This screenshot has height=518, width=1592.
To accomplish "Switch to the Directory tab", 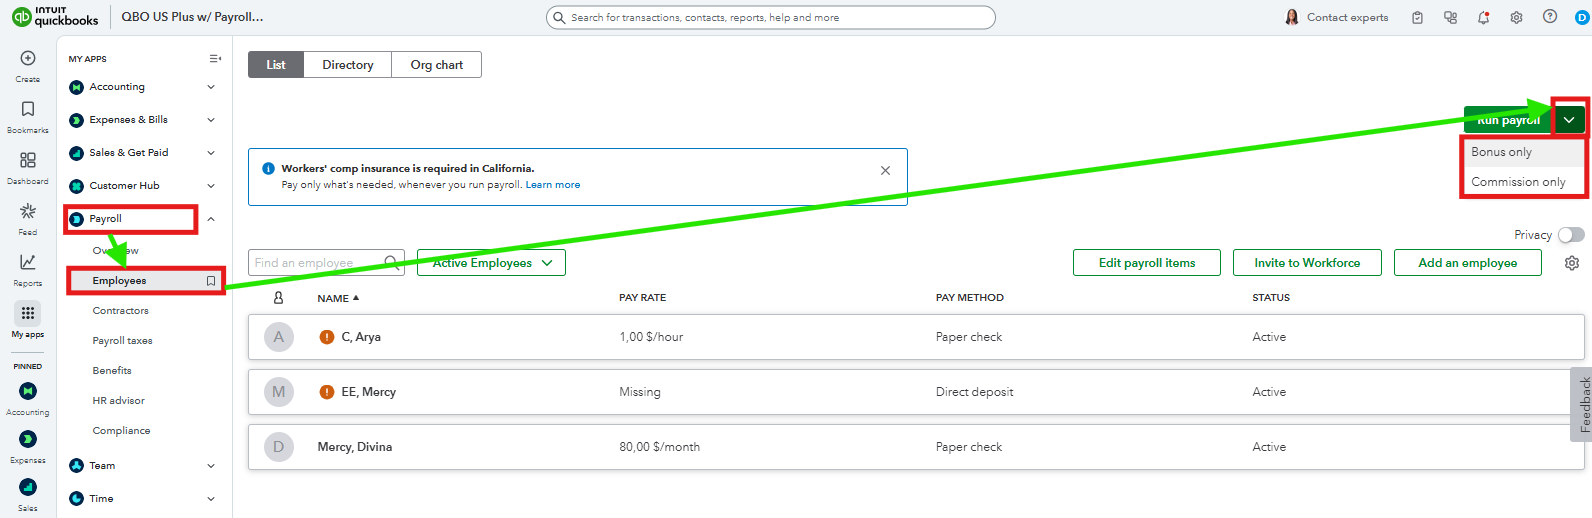I will pyautogui.click(x=347, y=65).
